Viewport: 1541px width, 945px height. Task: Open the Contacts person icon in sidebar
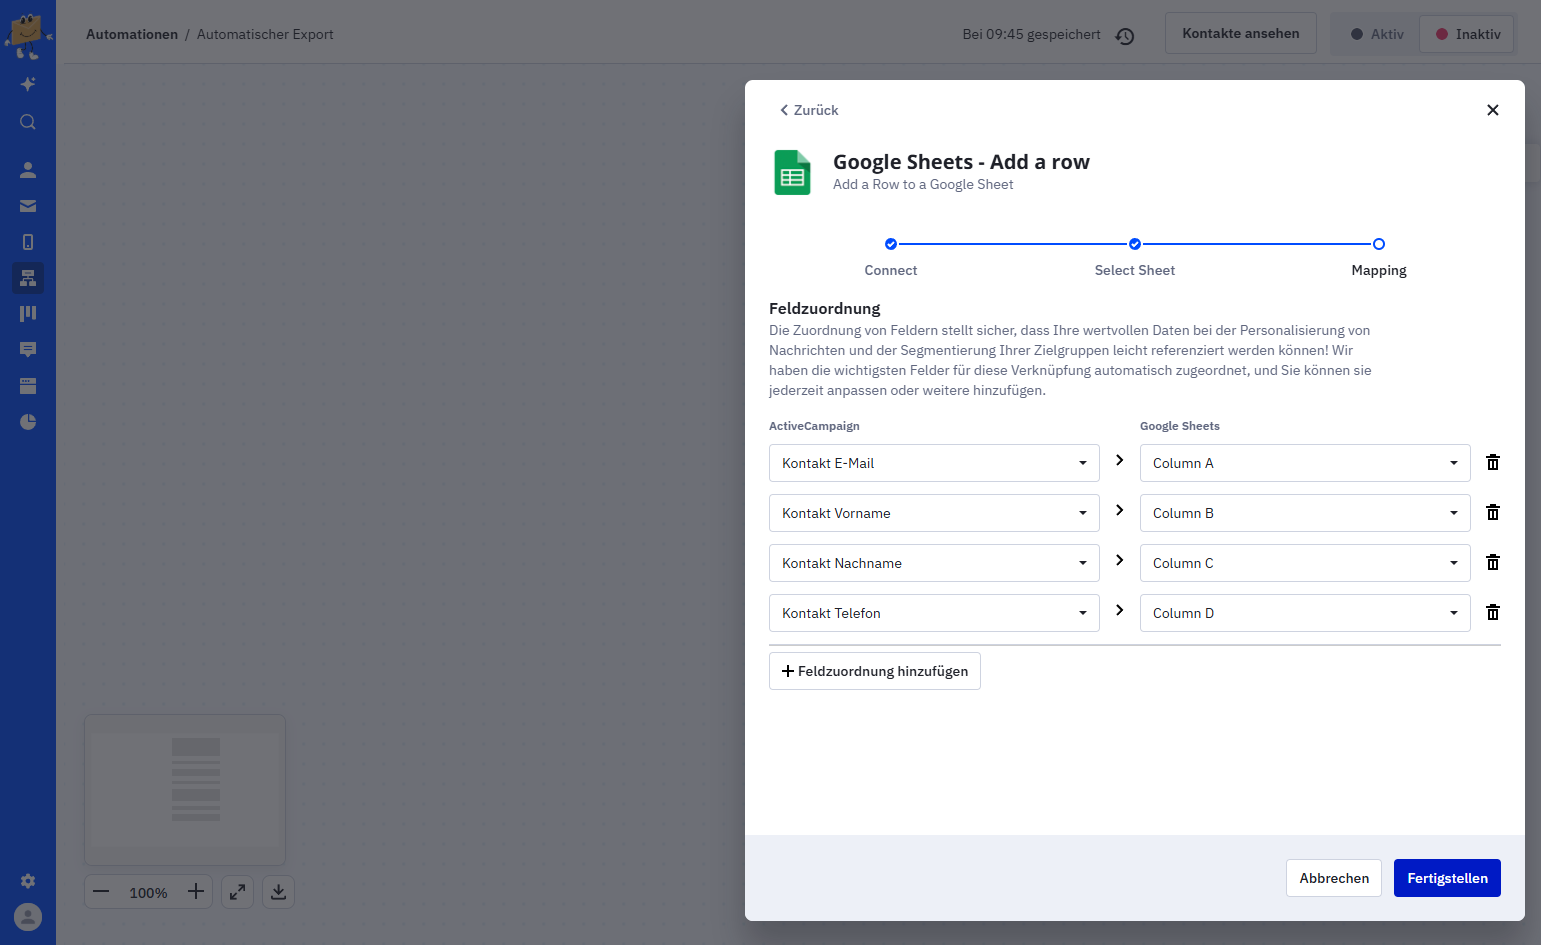[28, 170]
